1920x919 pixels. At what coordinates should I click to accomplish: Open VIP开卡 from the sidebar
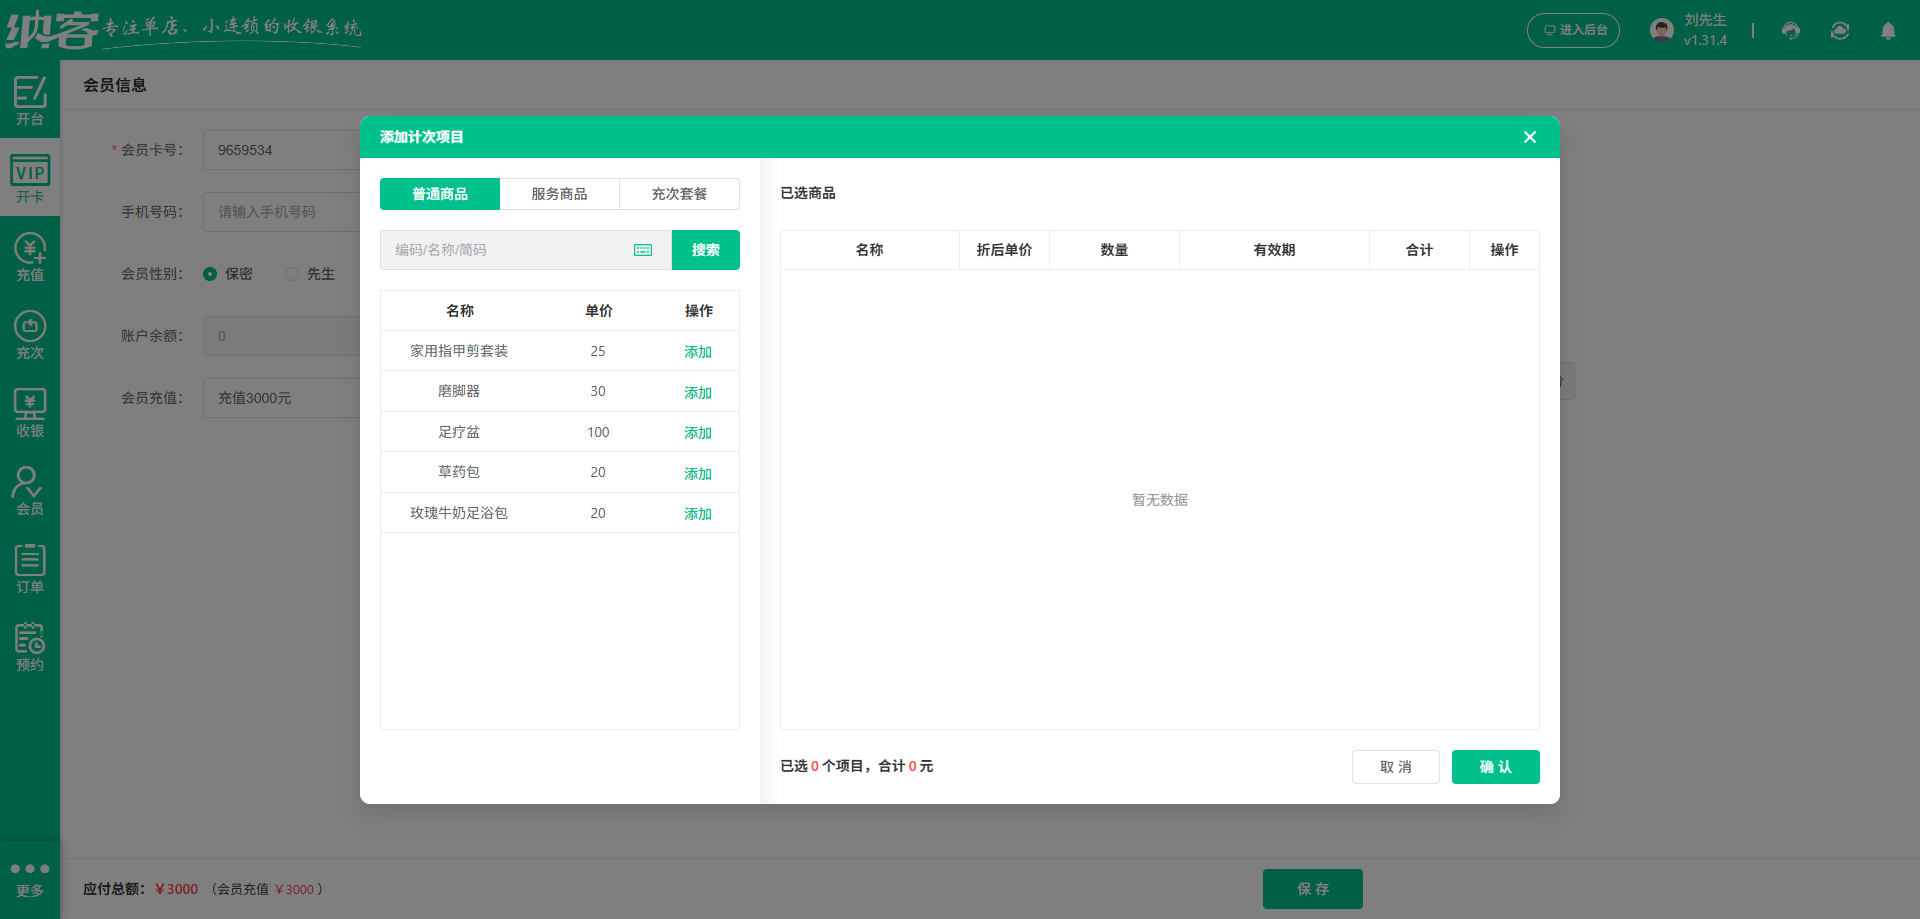pos(30,176)
